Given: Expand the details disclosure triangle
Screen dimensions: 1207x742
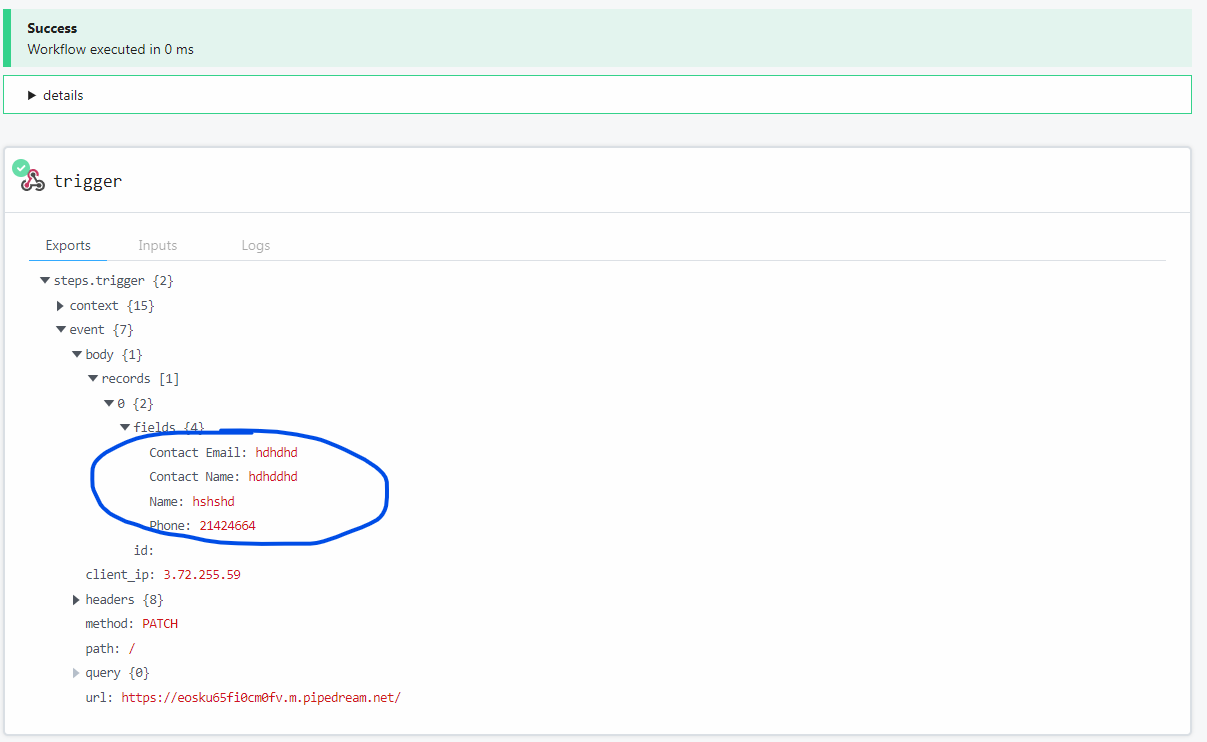Looking at the screenshot, I should point(32,95).
